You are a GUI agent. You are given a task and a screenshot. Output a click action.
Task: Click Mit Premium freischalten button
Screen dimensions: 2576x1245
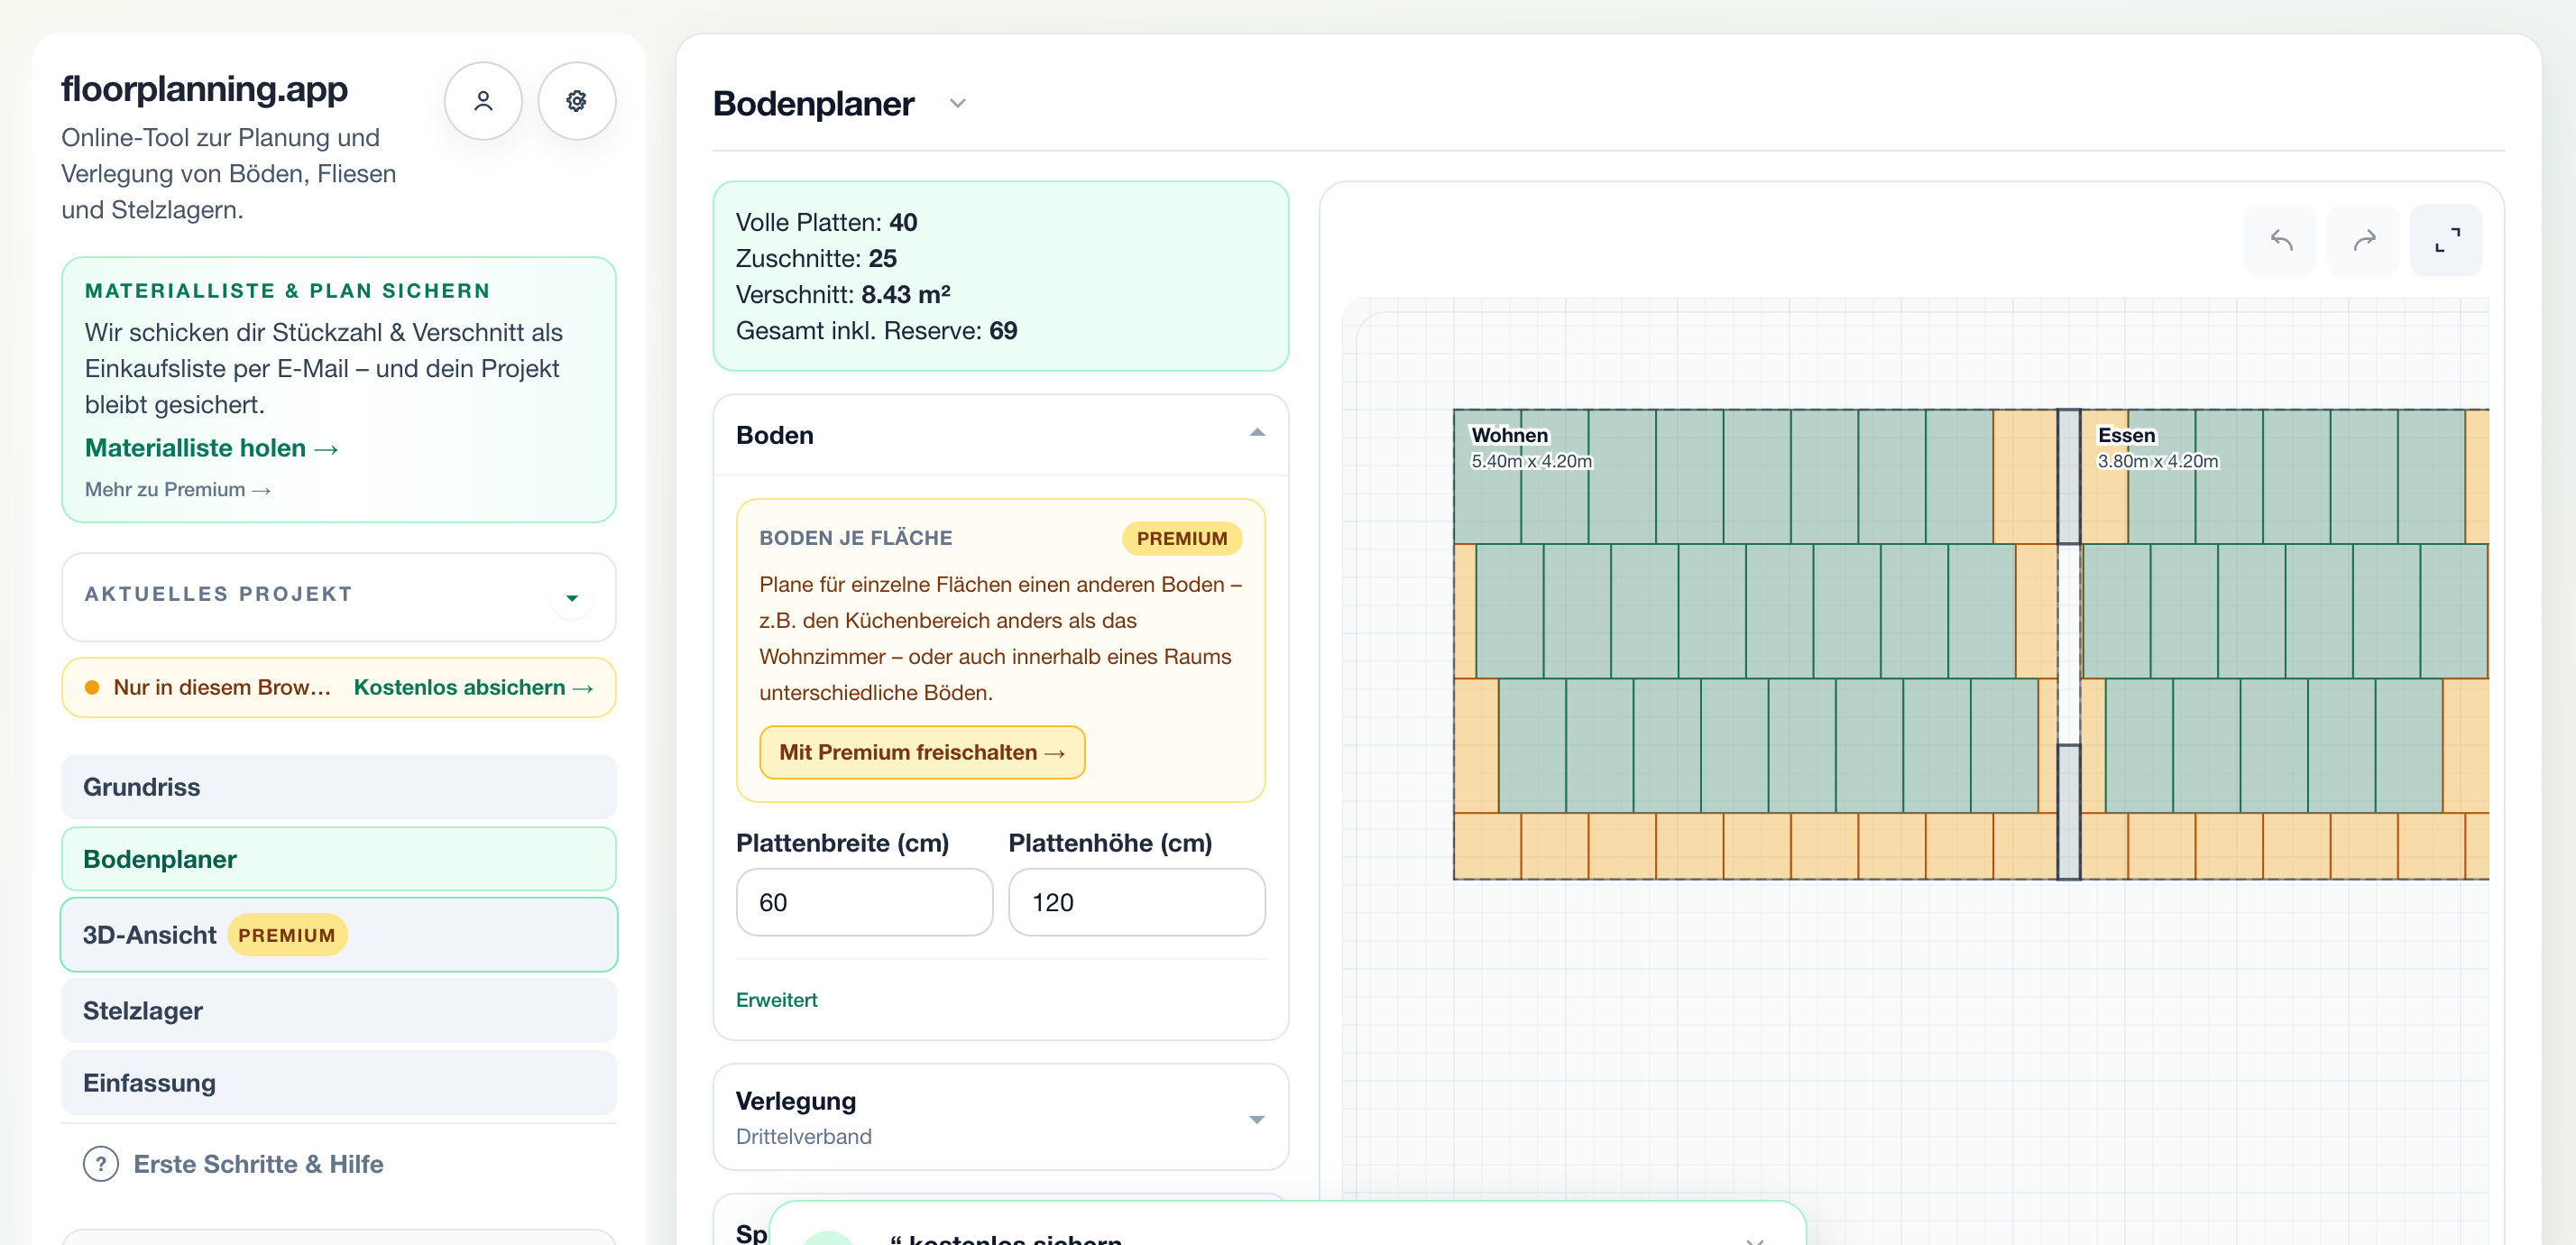point(922,752)
